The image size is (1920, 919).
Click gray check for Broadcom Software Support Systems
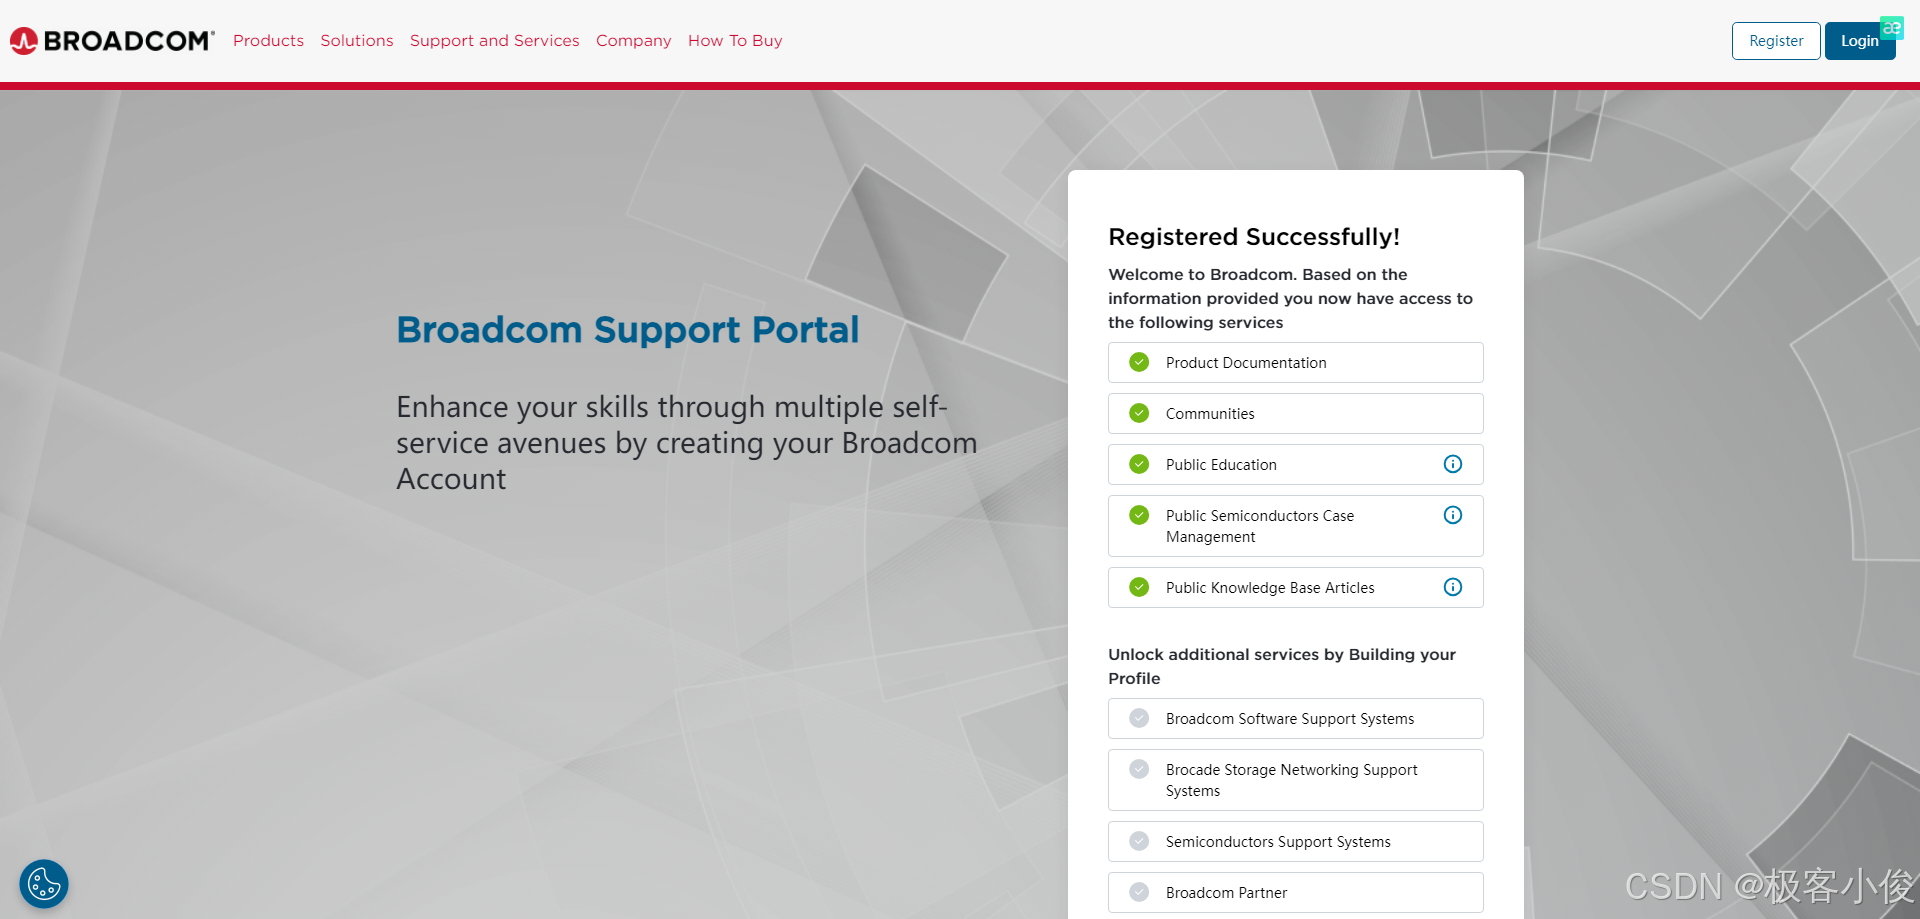[x=1139, y=718]
